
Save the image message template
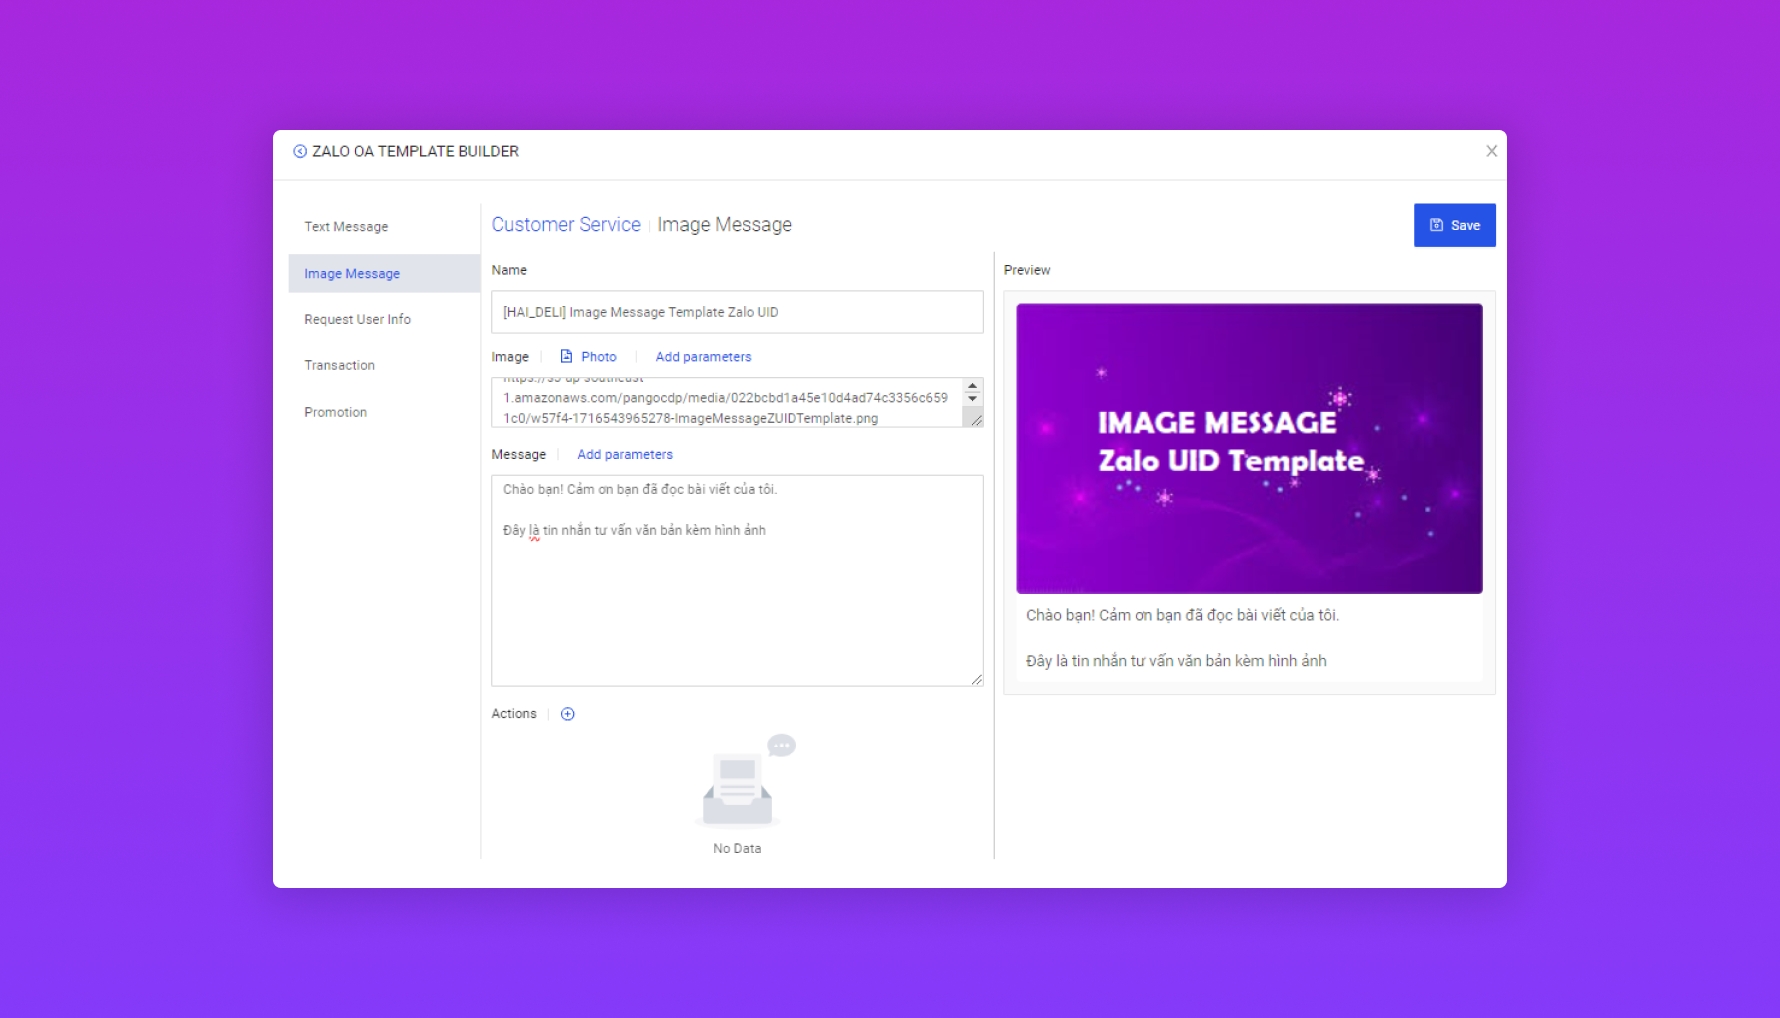(1454, 225)
